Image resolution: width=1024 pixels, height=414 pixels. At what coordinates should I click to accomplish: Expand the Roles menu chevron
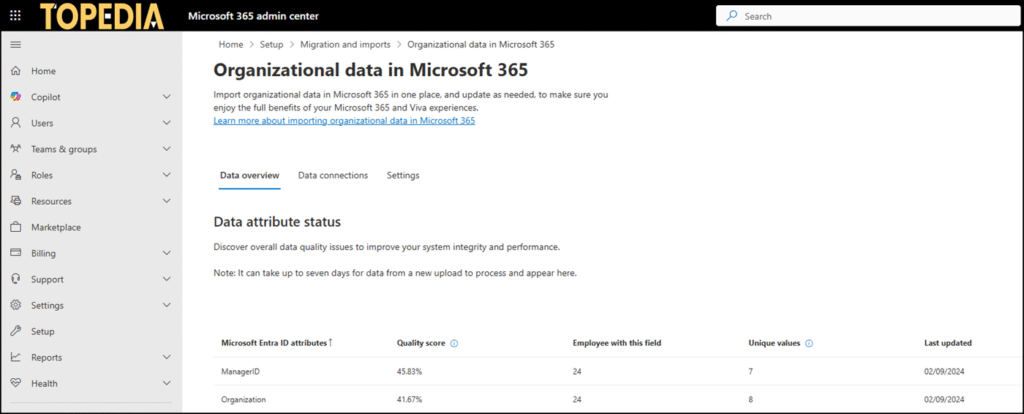click(167, 175)
